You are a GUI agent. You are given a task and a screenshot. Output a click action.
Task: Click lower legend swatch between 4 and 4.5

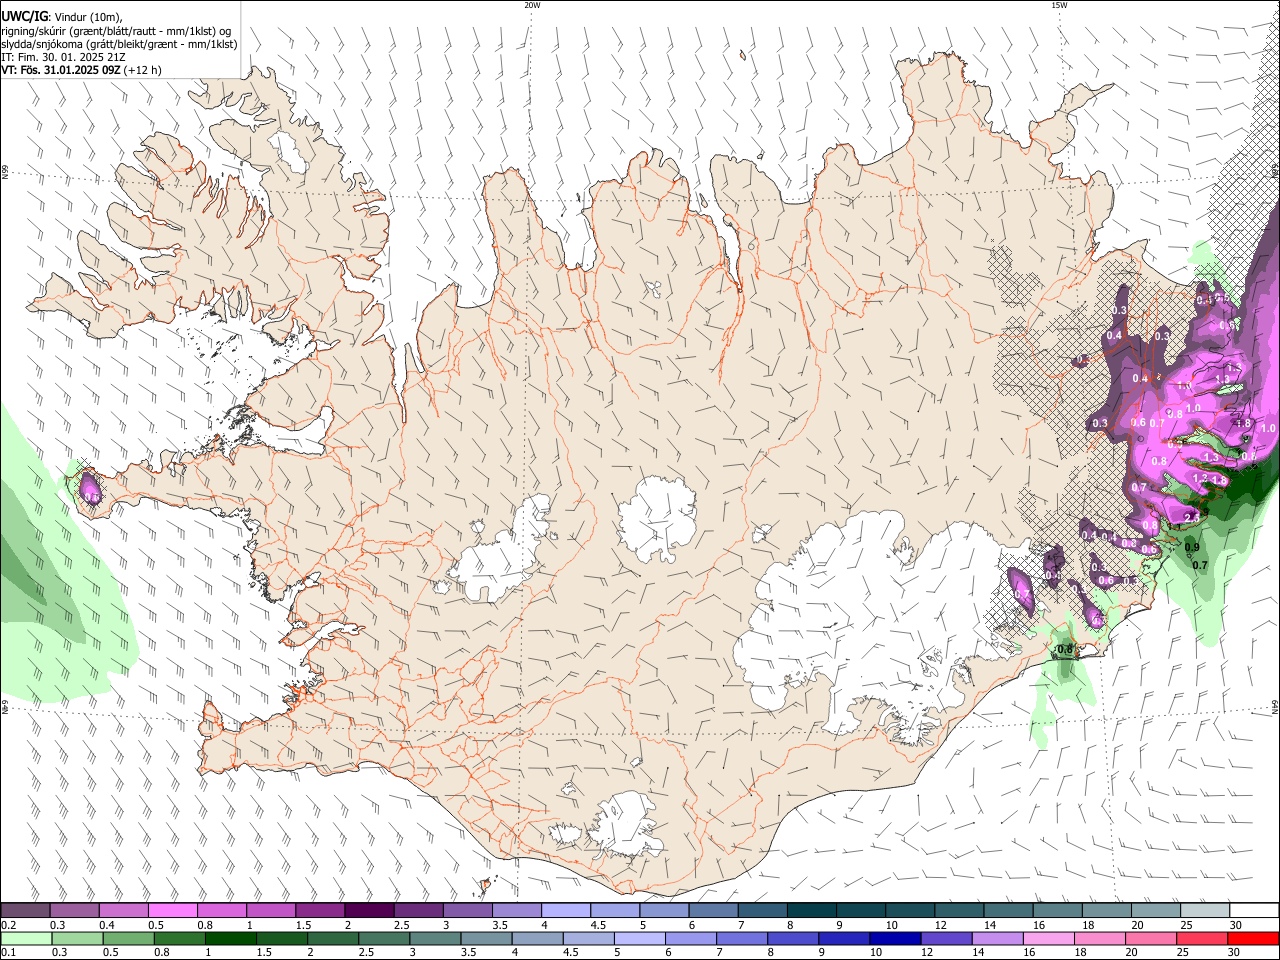(x=540, y=938)
